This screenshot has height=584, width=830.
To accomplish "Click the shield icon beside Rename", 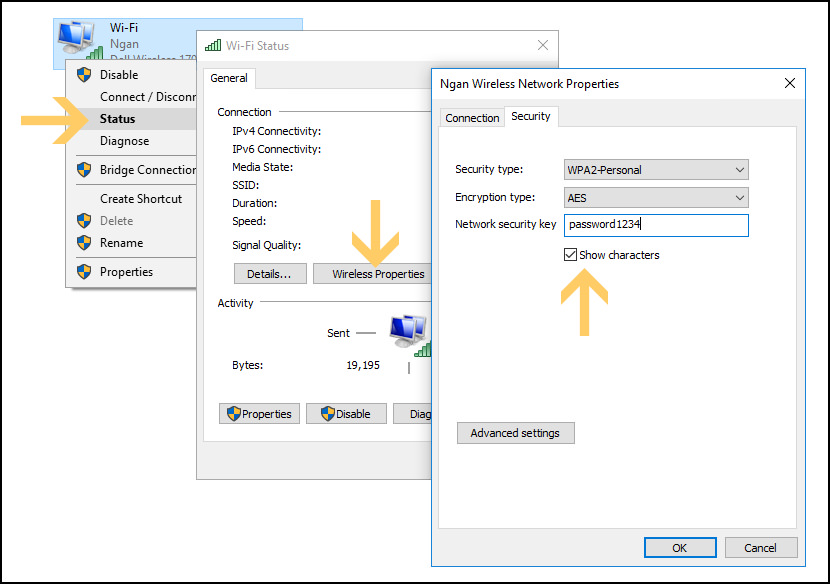I will [x=84, y=243].
